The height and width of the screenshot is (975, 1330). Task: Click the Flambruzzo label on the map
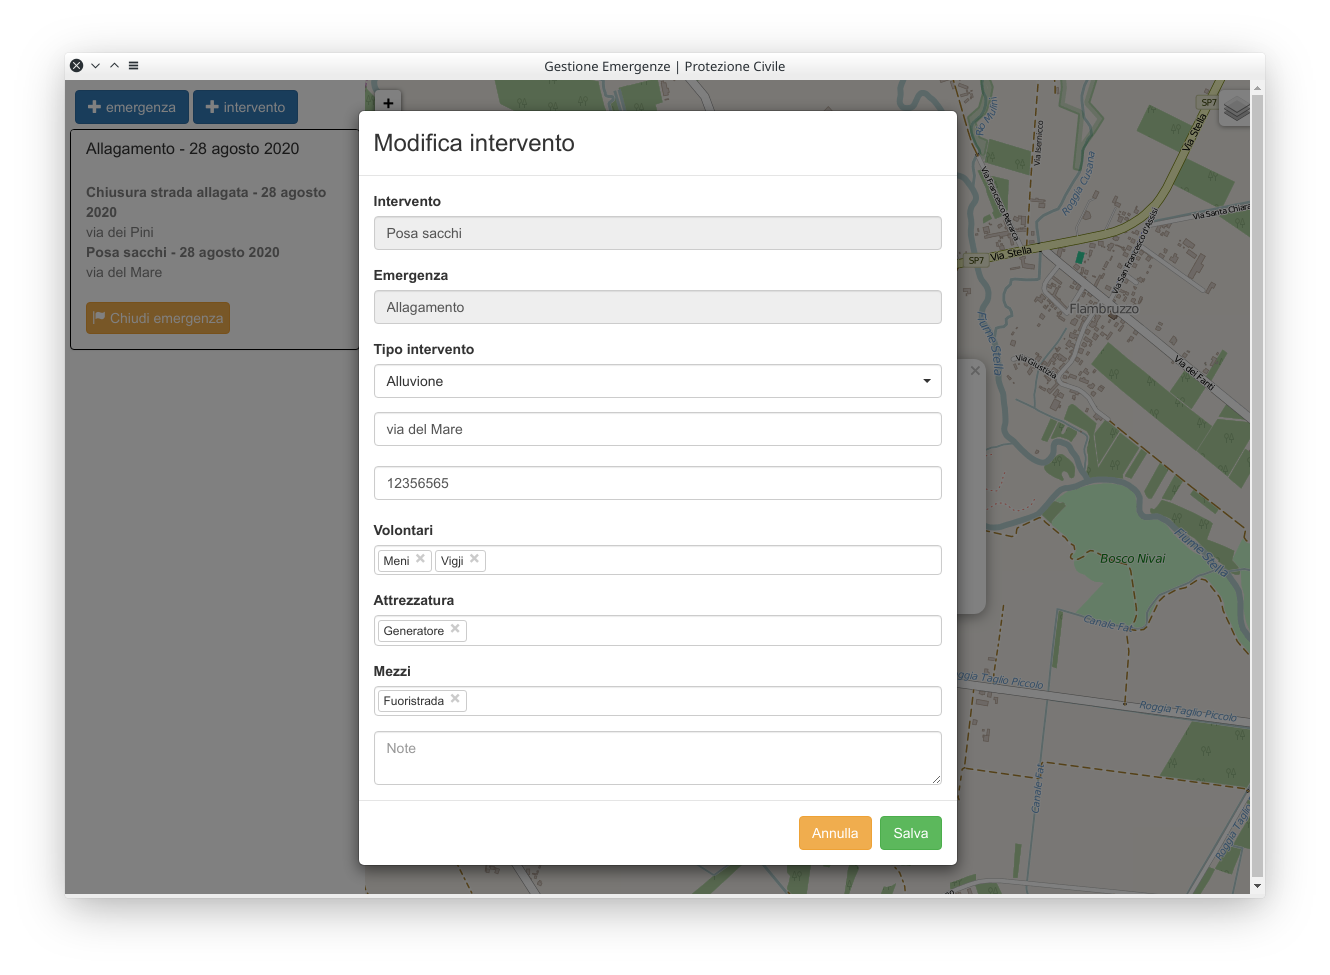pyautogui.click(x=1104, y=308)
